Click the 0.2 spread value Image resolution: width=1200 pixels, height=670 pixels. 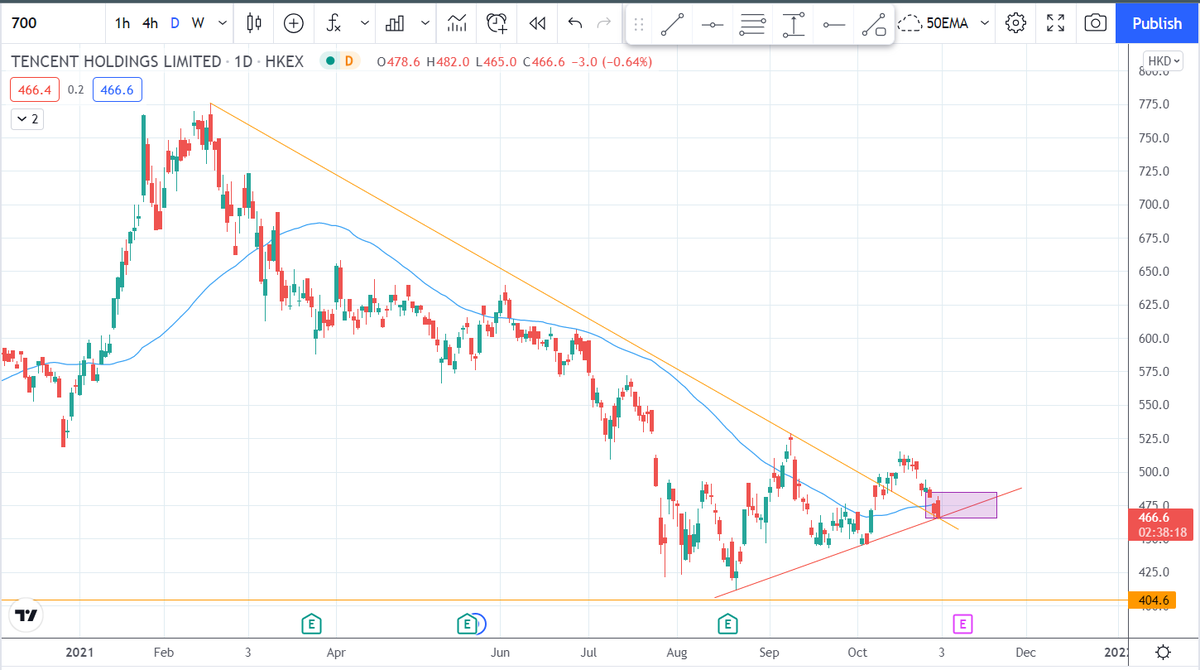click(76, 90)
